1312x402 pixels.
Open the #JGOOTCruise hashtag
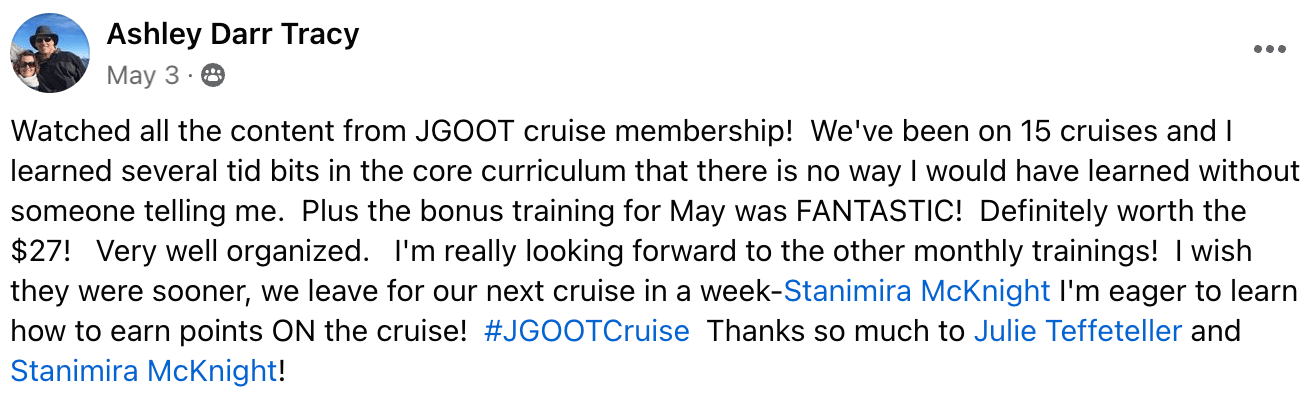(587, 331)
